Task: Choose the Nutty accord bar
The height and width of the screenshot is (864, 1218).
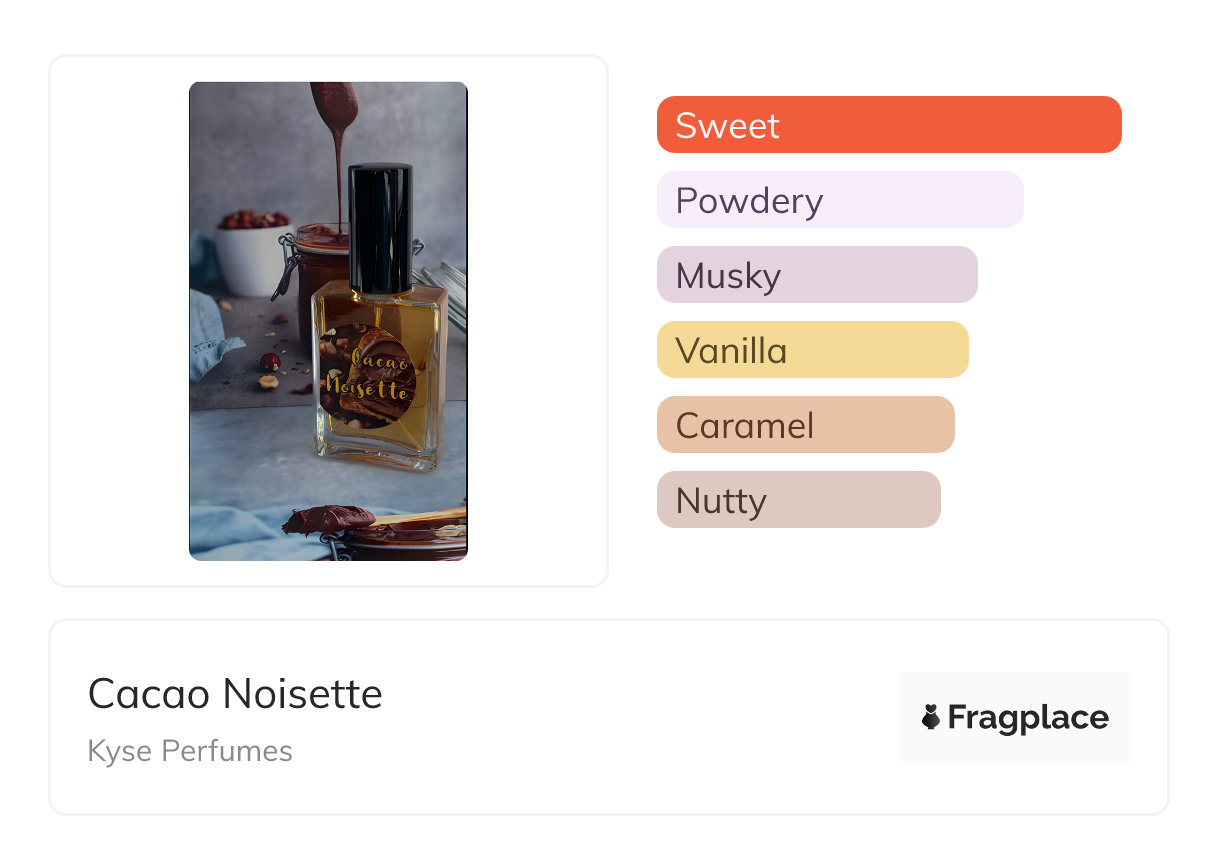Action: tap(799, 500)
